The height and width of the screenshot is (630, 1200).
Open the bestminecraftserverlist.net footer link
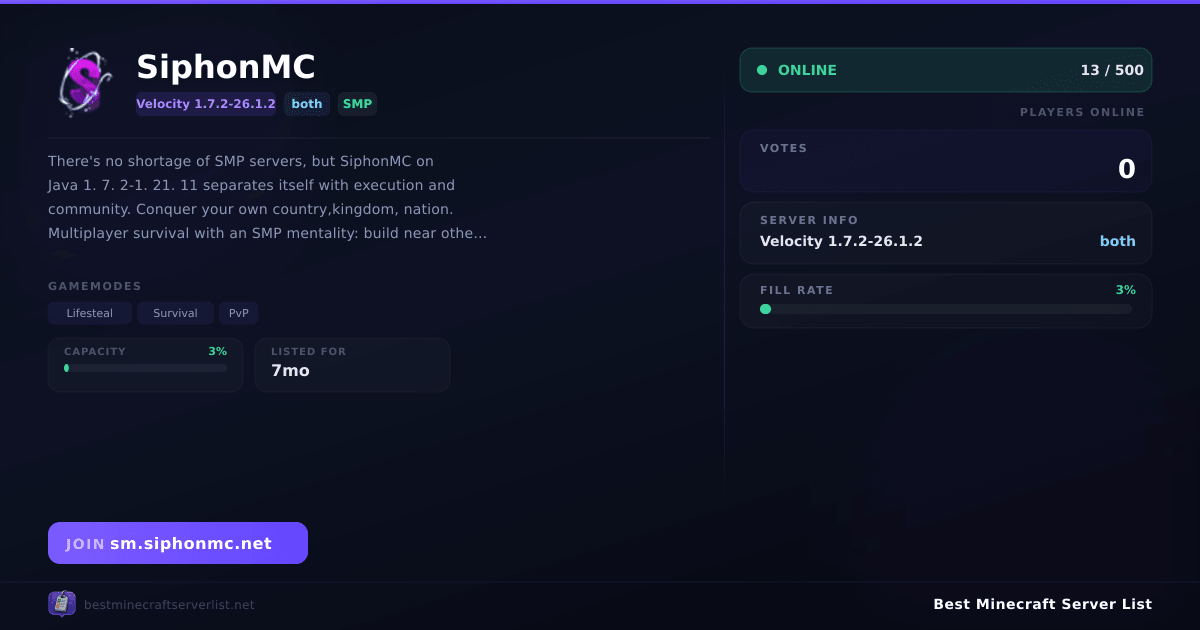pyautogui.click(x=169, y=605)
